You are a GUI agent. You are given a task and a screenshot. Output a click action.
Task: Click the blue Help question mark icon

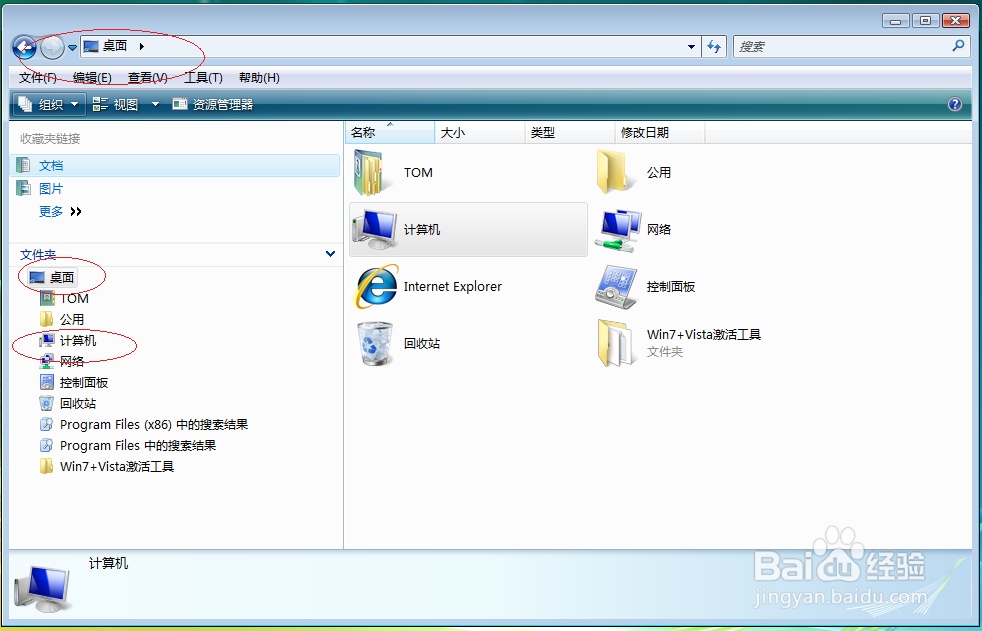(x=954, y=104)
